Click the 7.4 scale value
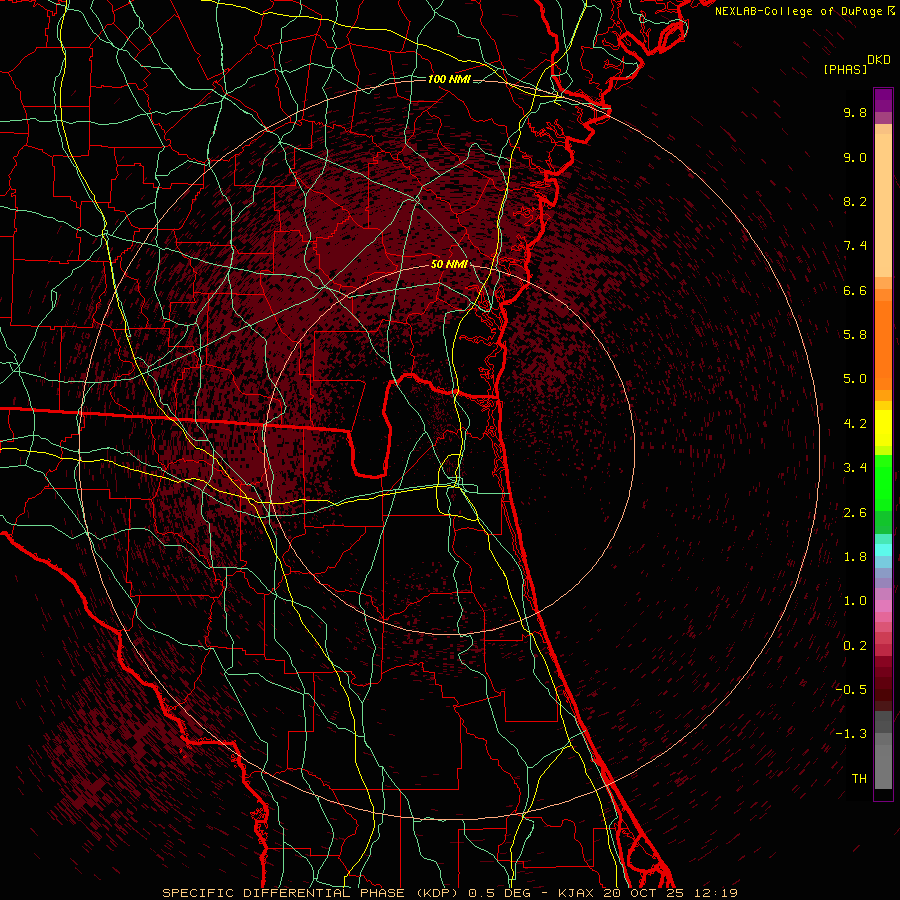The width and height of the screenshot is (900, 900). pyautogui.click(x=855, y=246)
